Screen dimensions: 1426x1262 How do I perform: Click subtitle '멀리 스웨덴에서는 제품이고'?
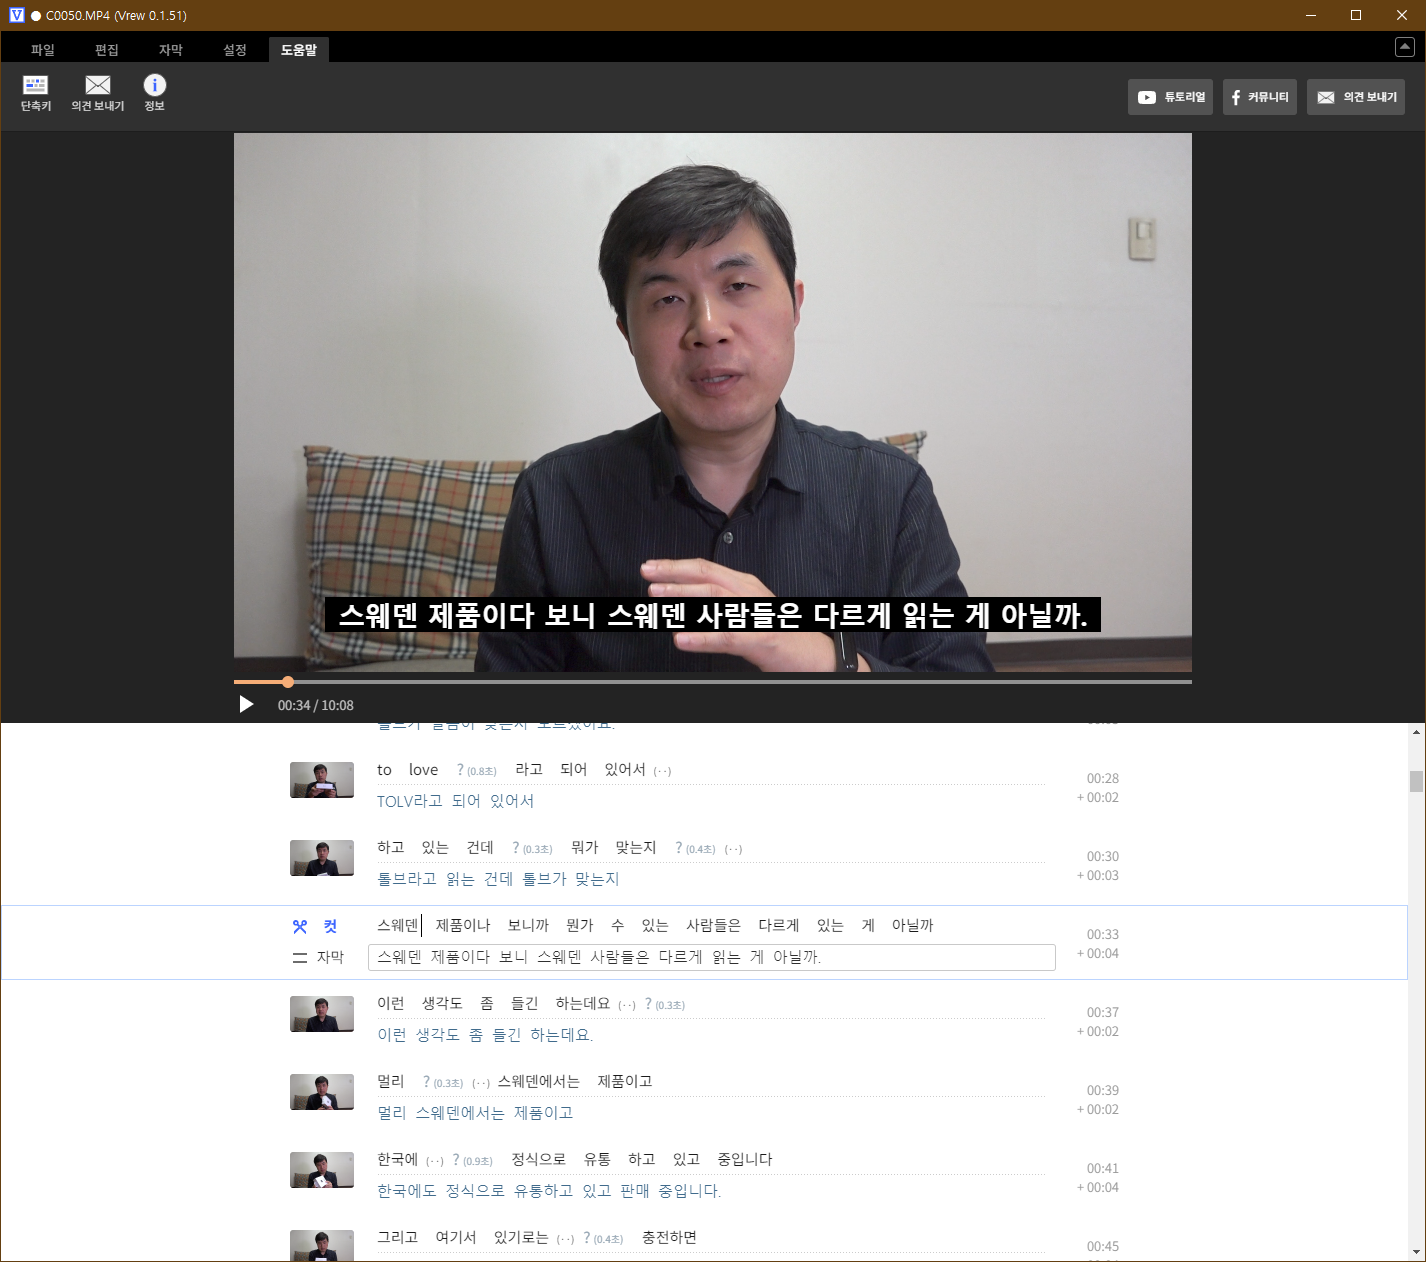pos(475,1113)
